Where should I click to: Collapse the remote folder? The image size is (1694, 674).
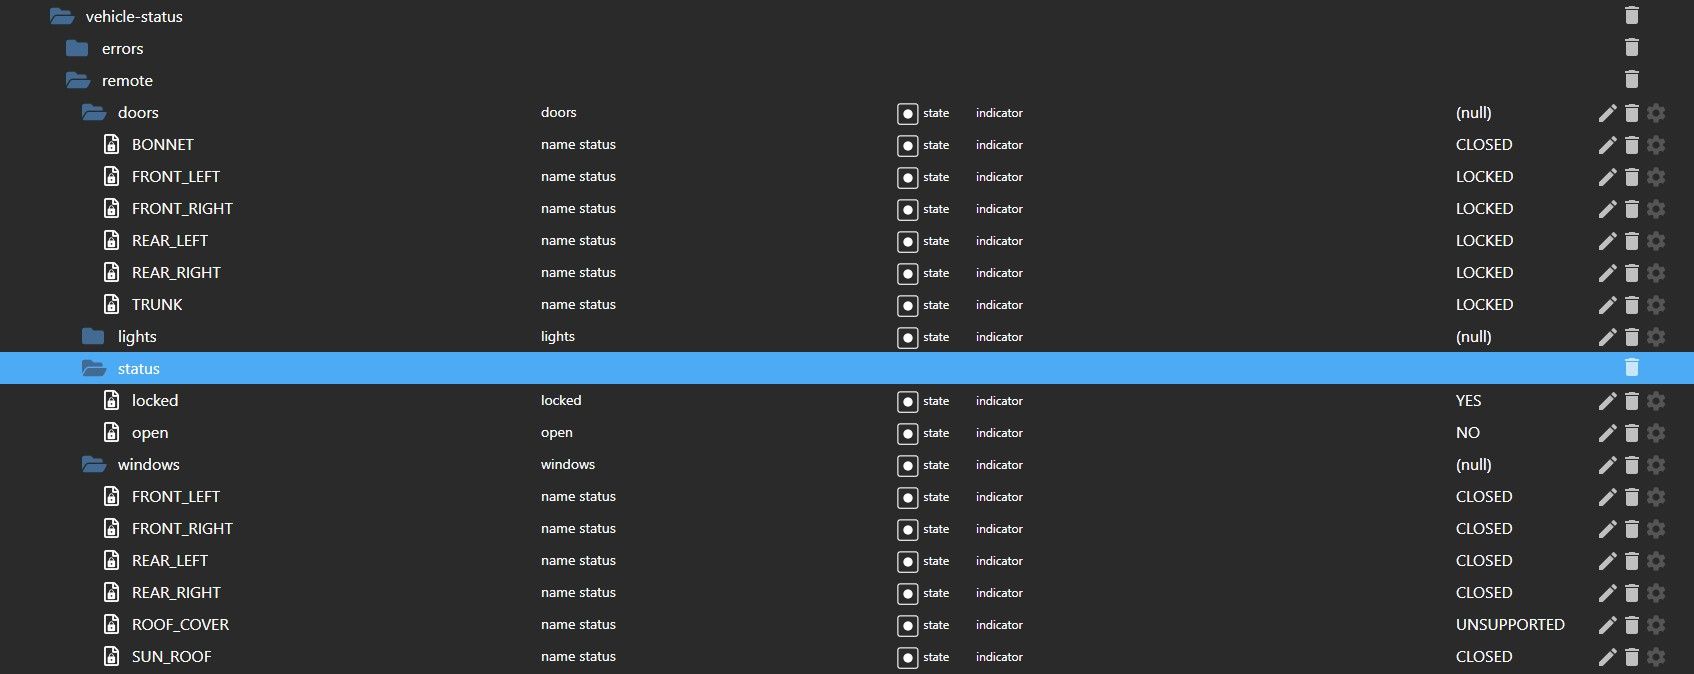click(78, 80)
